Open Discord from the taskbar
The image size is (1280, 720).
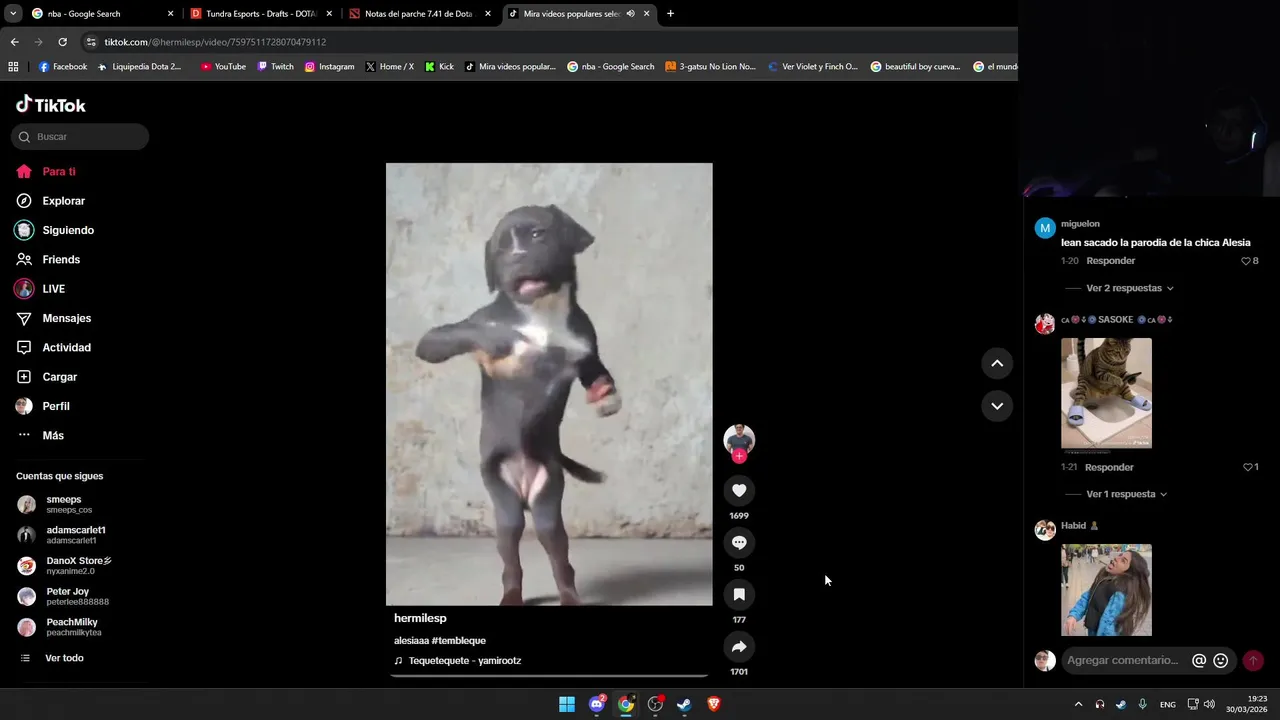tap(597, 704)
